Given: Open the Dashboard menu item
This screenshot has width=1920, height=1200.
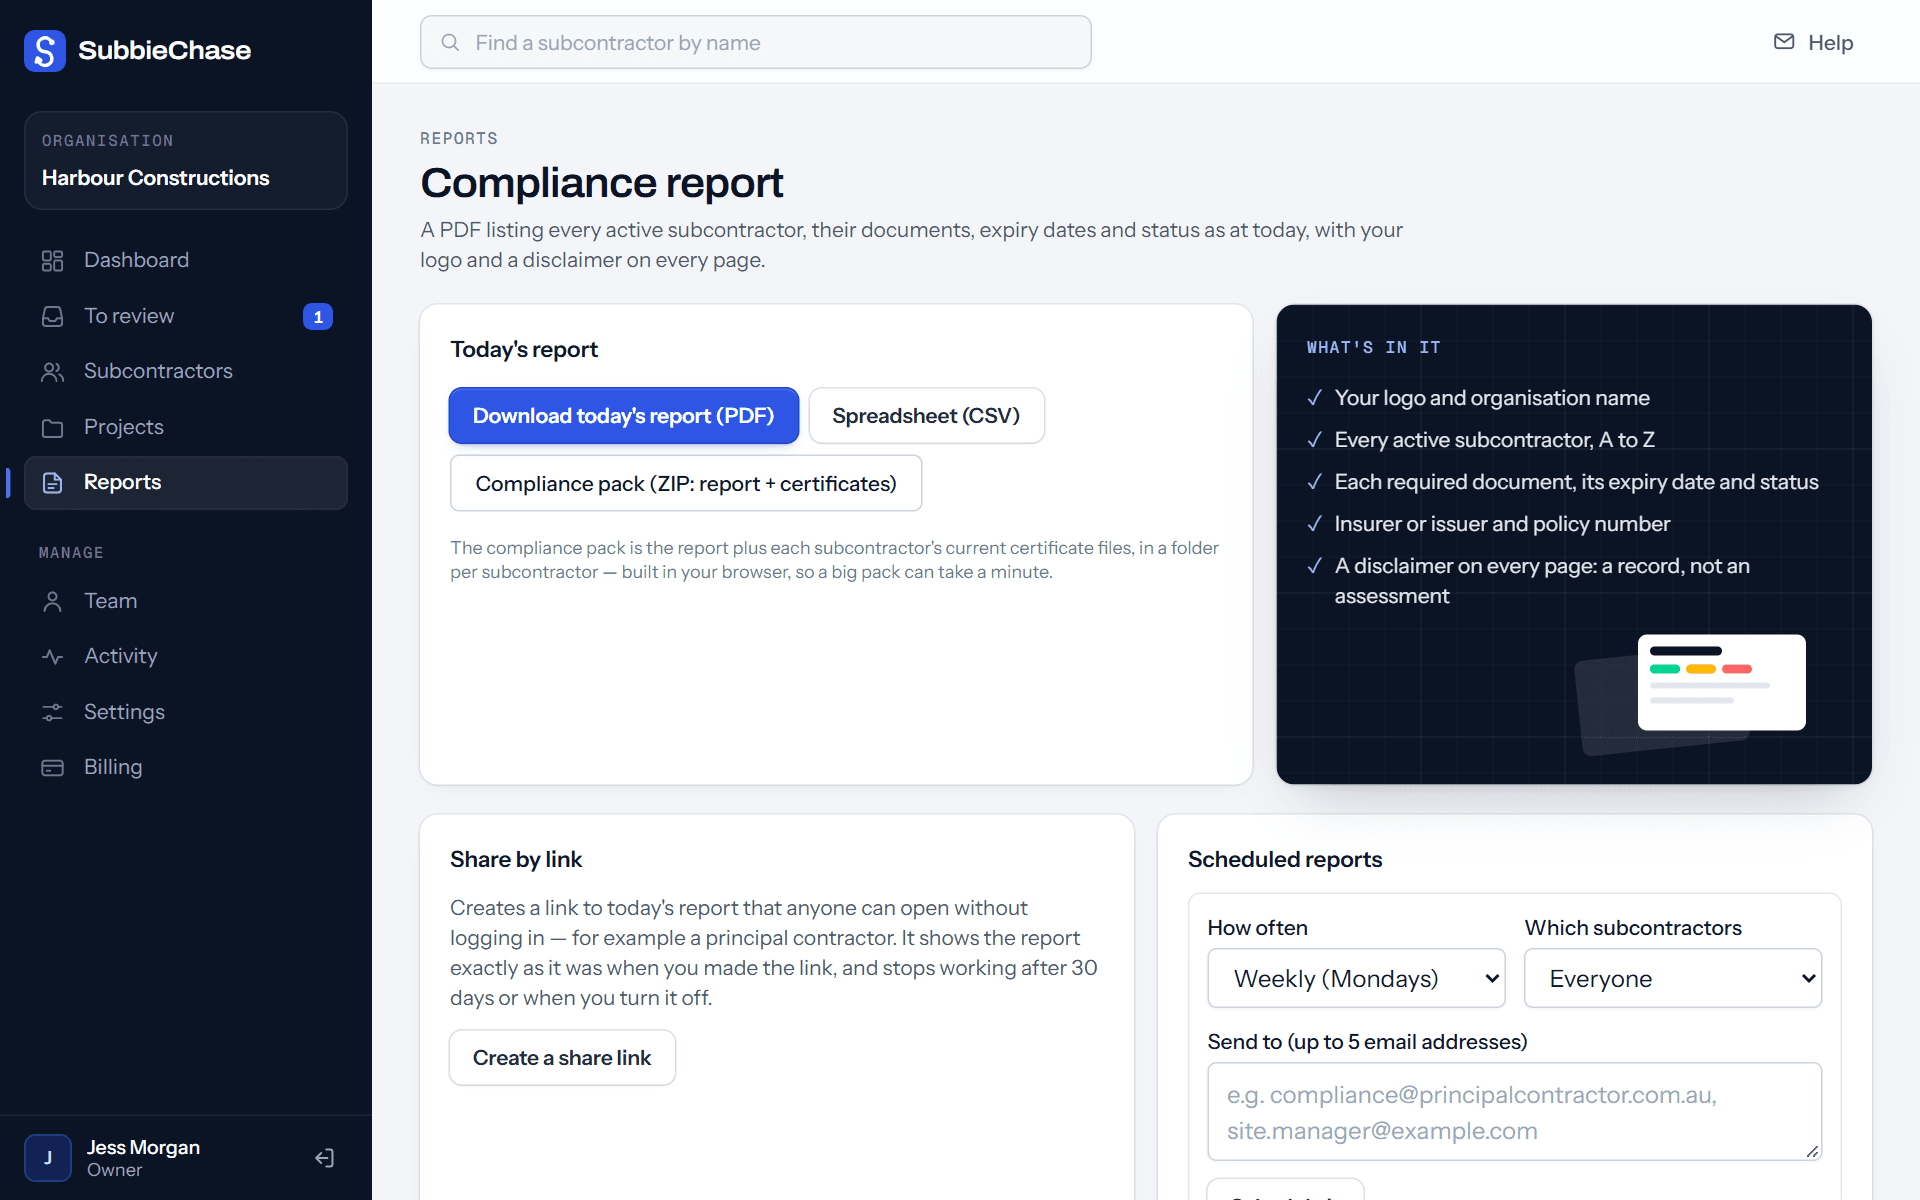Looking at the screenshot, I should pyautogui.click(x=186, y=261).
